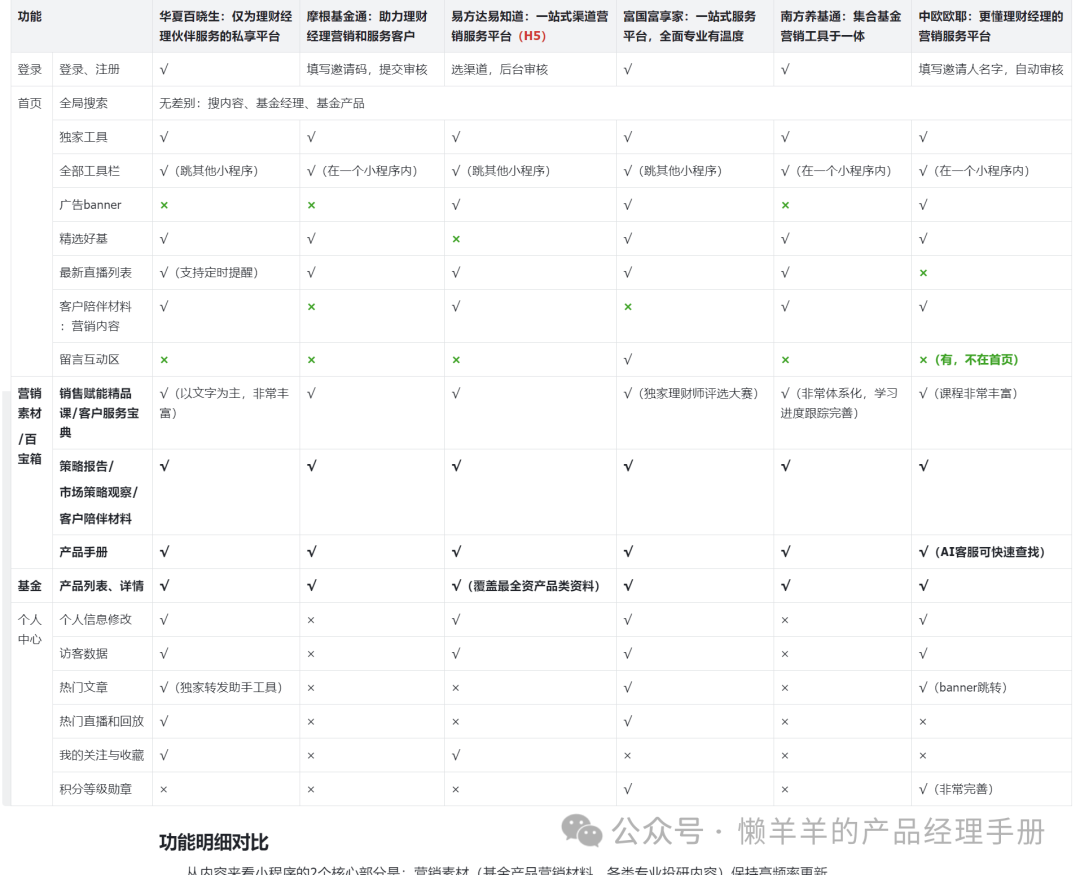The image size is (1080, 875).
Task: Click the '中欧欧耶' column header
Action: tap(990, 26)
